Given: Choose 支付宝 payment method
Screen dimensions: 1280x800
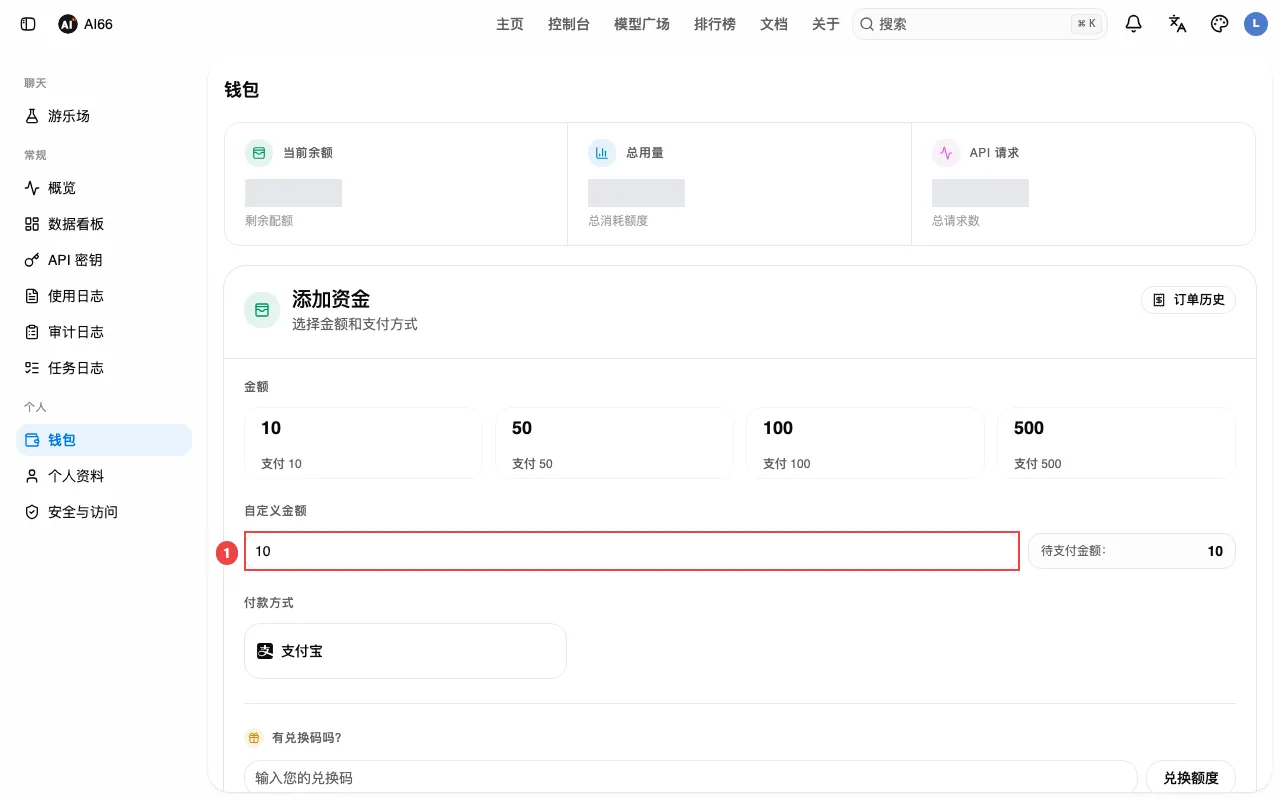Looking at the screenshot, I should tap(405, 651).
